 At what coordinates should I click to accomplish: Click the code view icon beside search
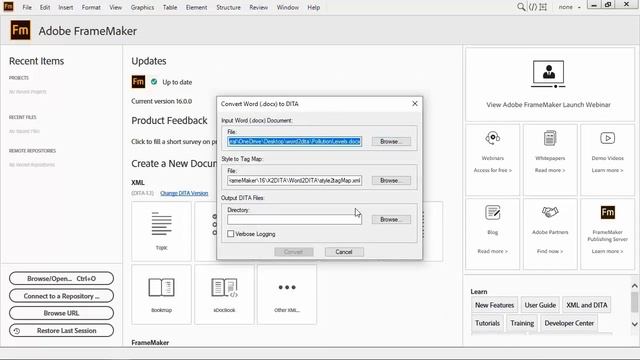pos(533,7)
